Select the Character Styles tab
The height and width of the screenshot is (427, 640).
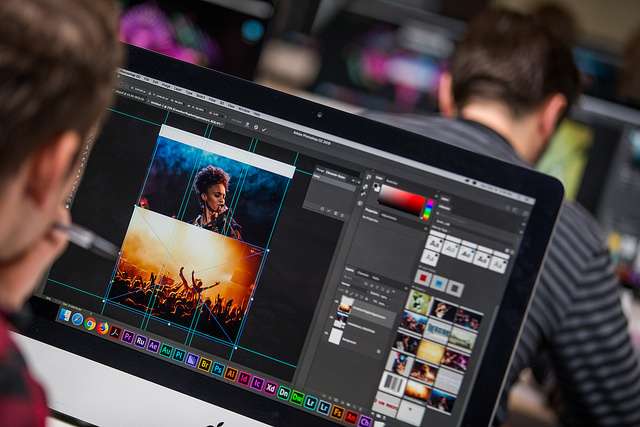pyautogui.click(x=336, y=175)
